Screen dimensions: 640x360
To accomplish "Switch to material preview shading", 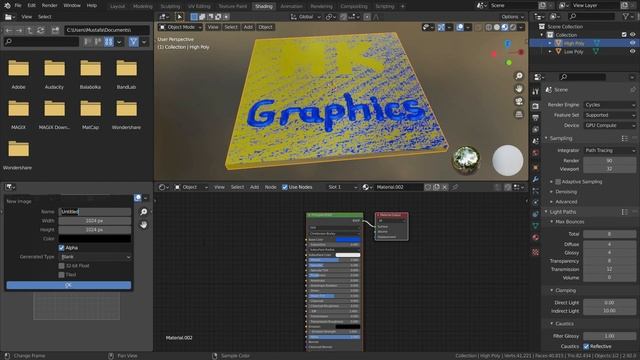I will click(x=505, y=27).
